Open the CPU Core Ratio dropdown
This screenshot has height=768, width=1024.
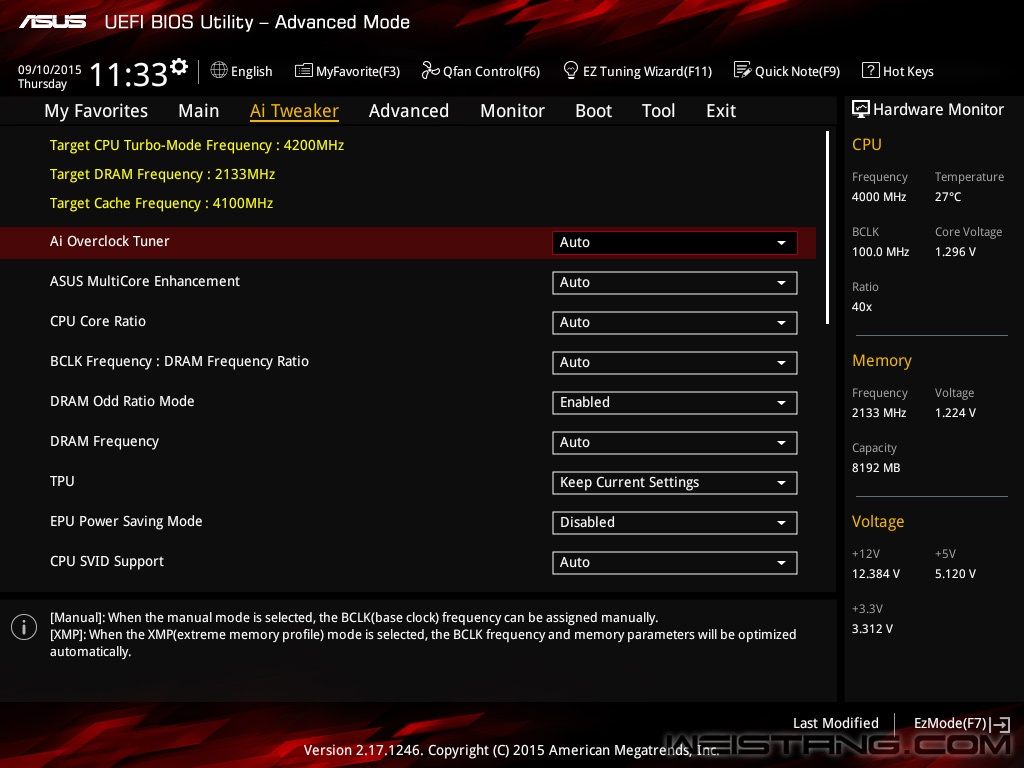[x=675, y=323]
